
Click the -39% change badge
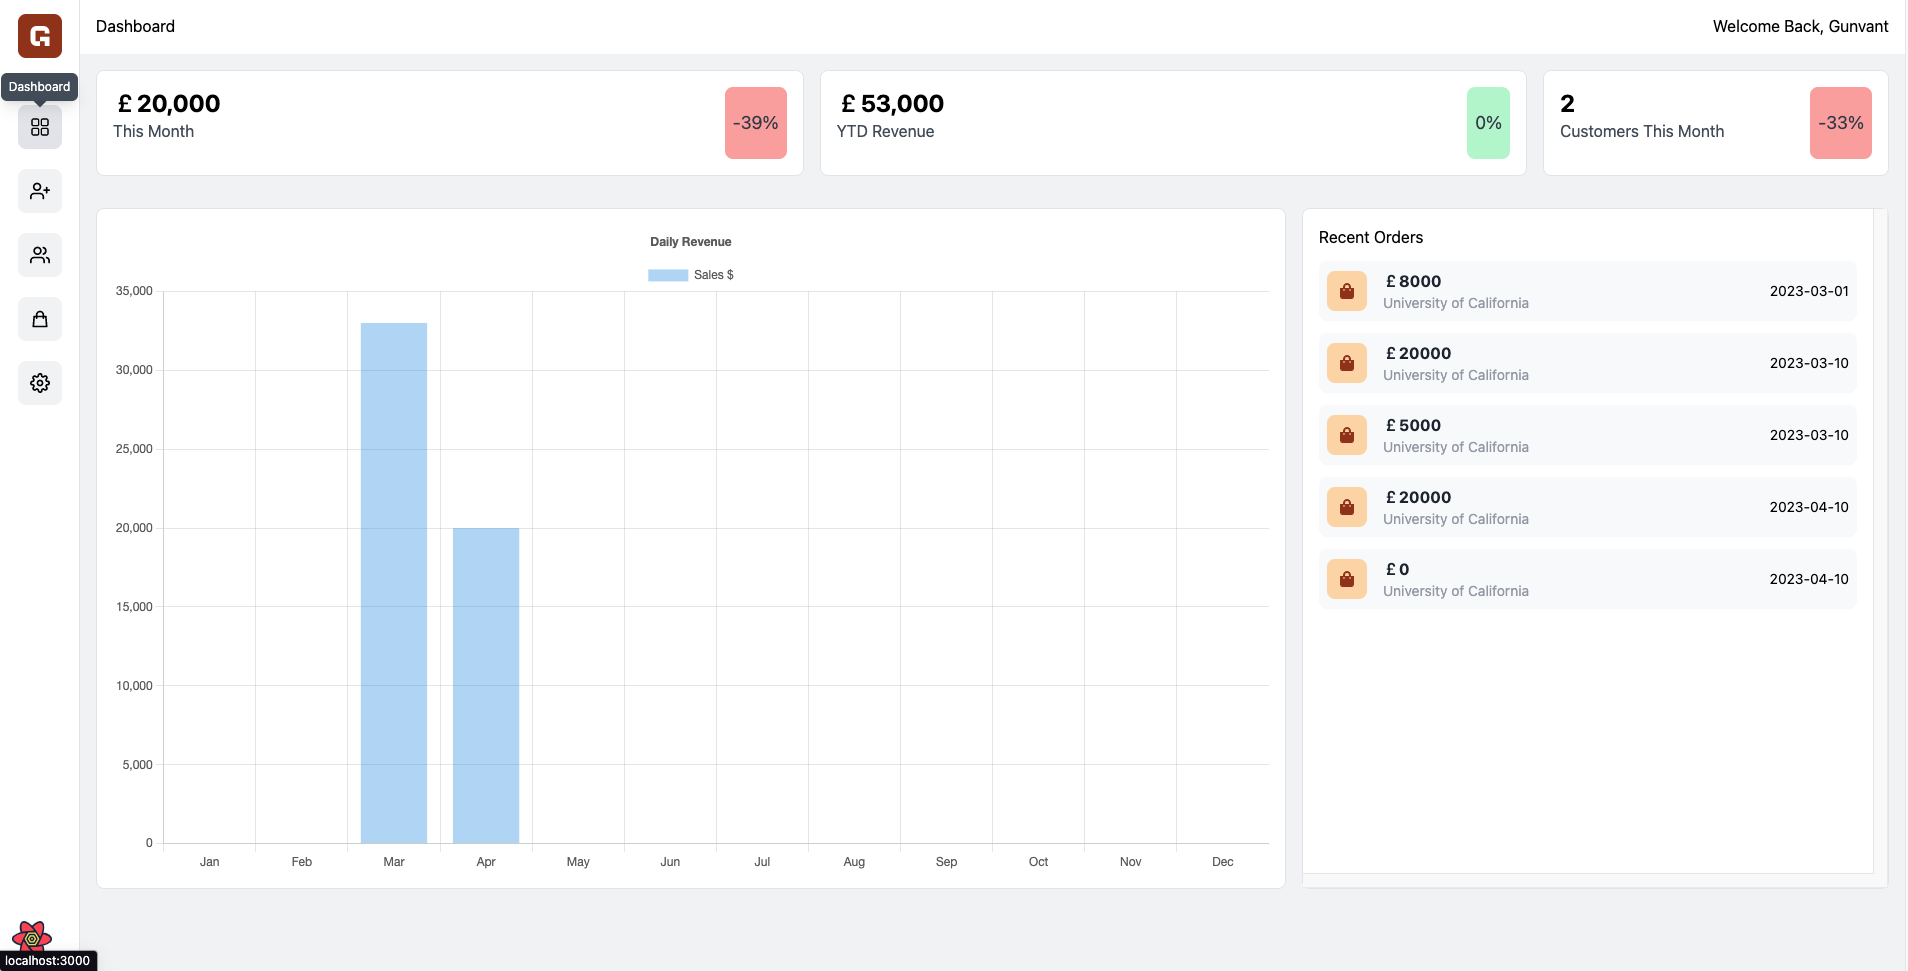(756, 123)
